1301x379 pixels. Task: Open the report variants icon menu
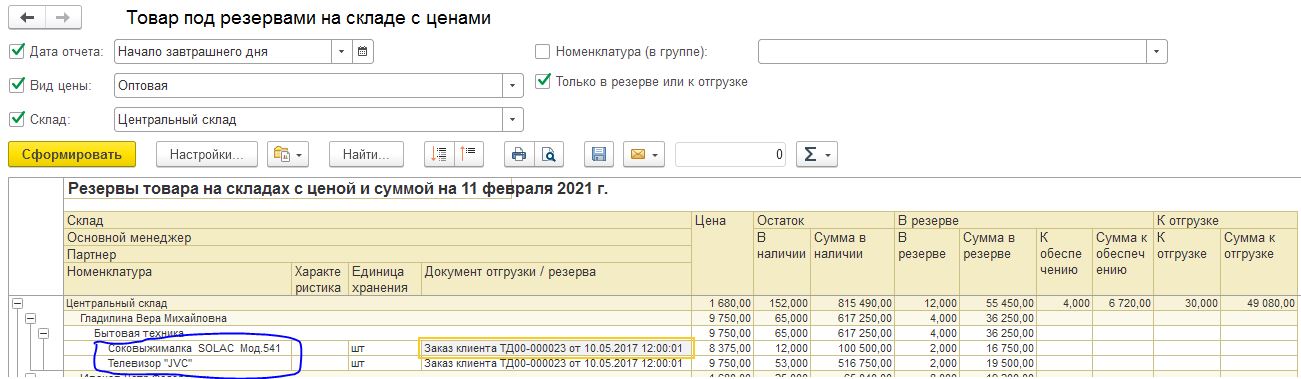pyautogui.click(x=289, y=155)
